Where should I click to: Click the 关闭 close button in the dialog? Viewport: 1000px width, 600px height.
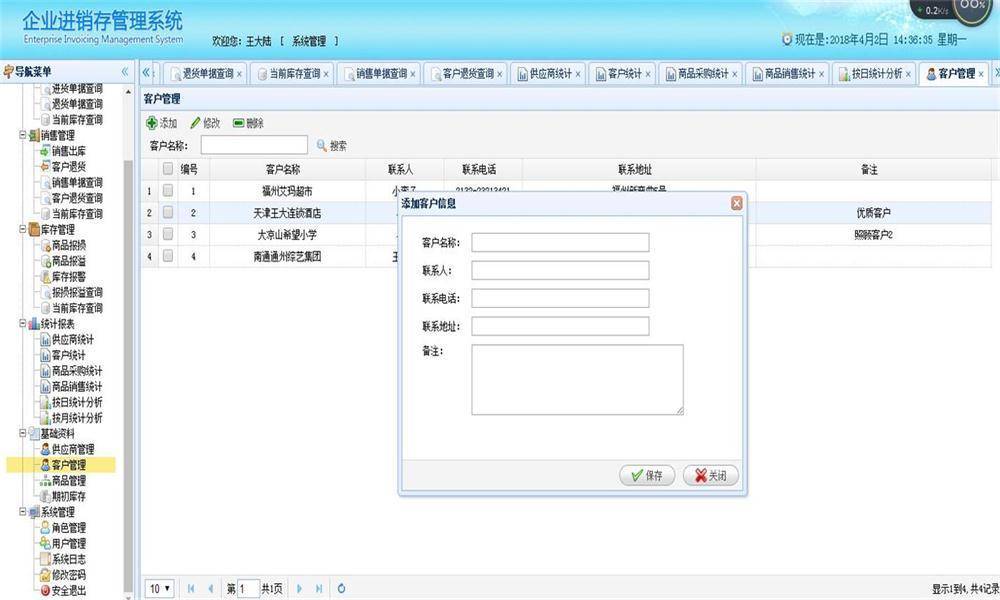(x=710, y=476)
